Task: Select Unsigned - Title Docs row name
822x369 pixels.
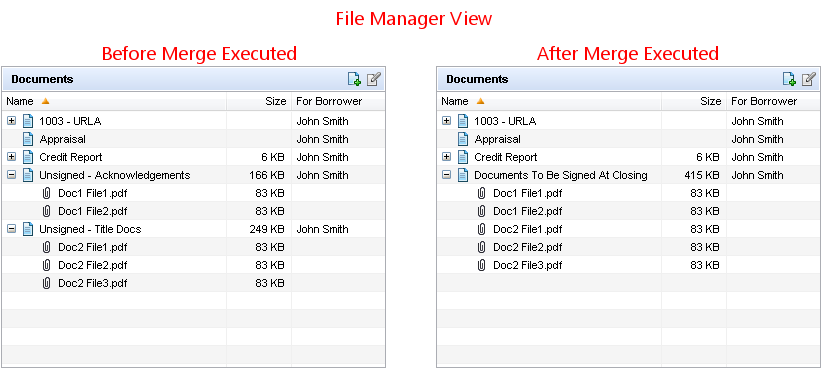Action: 90,229
